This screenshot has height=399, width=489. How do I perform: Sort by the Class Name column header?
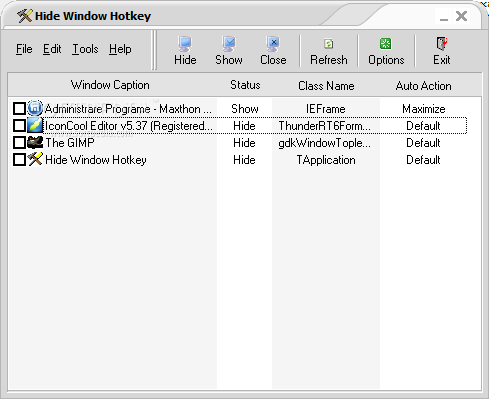click(326, 85)
